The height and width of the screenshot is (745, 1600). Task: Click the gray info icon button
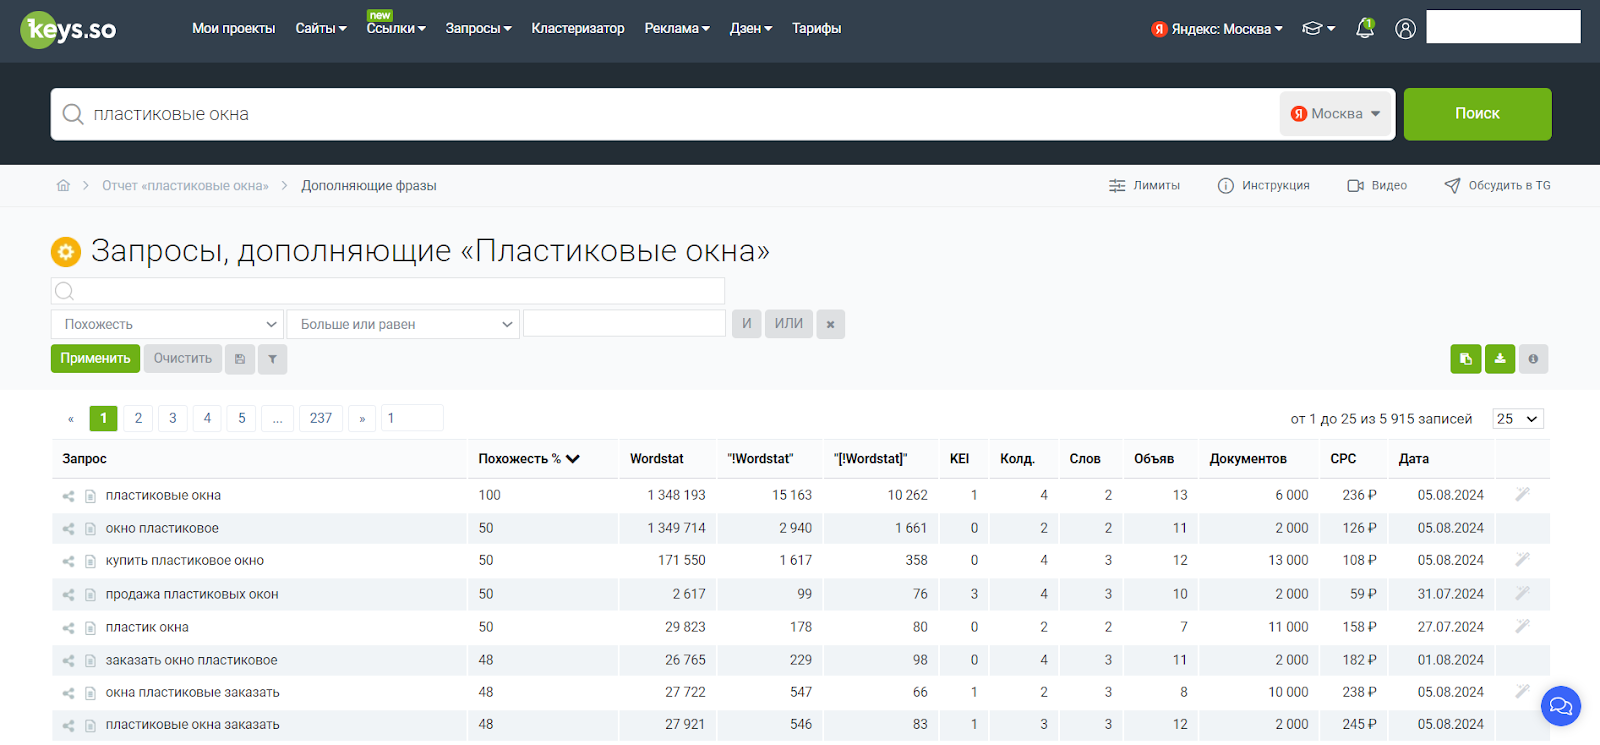pos(1533,359)
